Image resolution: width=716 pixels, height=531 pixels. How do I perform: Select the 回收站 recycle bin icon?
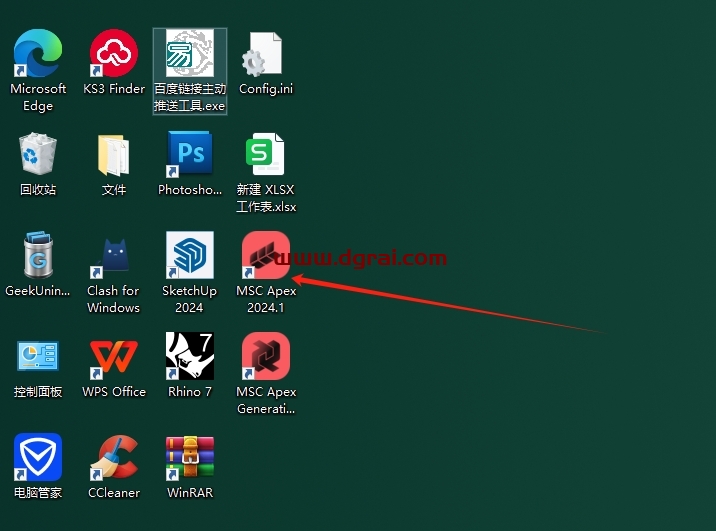38,154
